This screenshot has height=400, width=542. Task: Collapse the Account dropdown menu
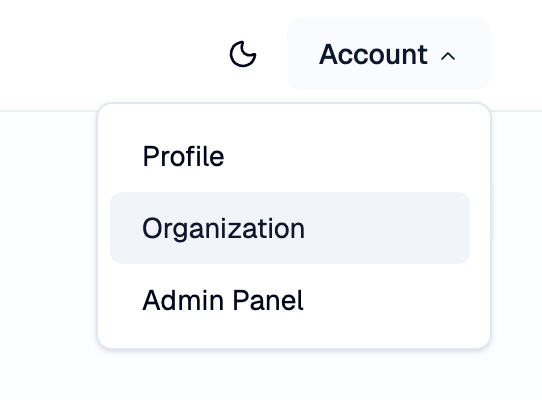click(x=389, y=54)
